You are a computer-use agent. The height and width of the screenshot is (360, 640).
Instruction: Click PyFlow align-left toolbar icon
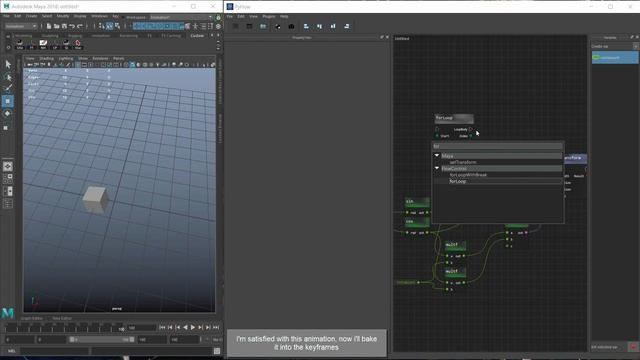(x=306, y=26)
